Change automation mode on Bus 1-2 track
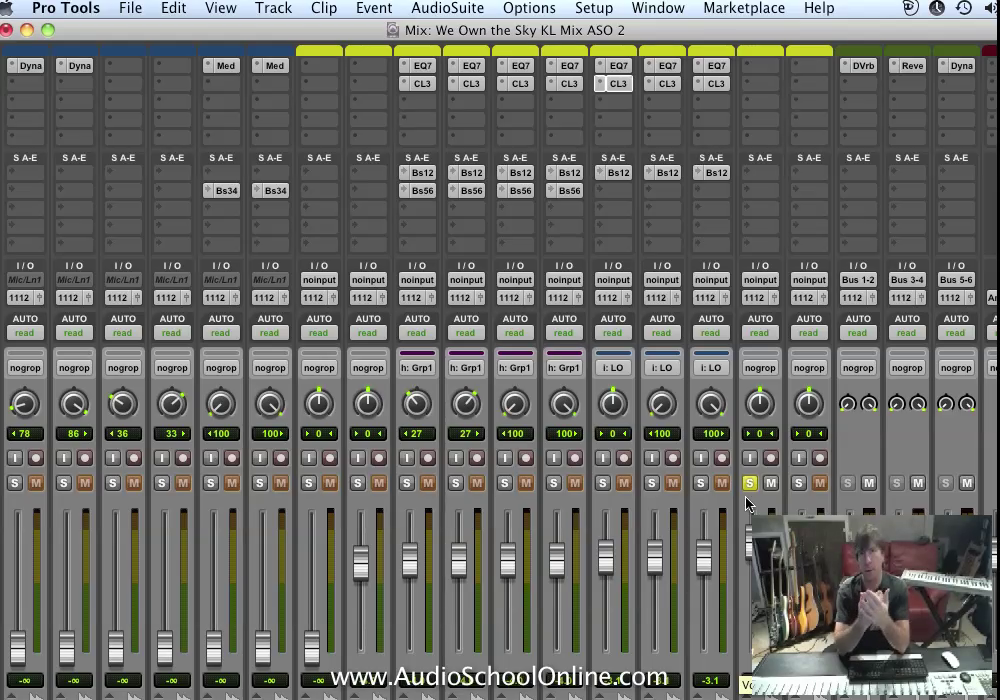The height and width of the screenshot is (700, 1000). click(x=857, y=333)
